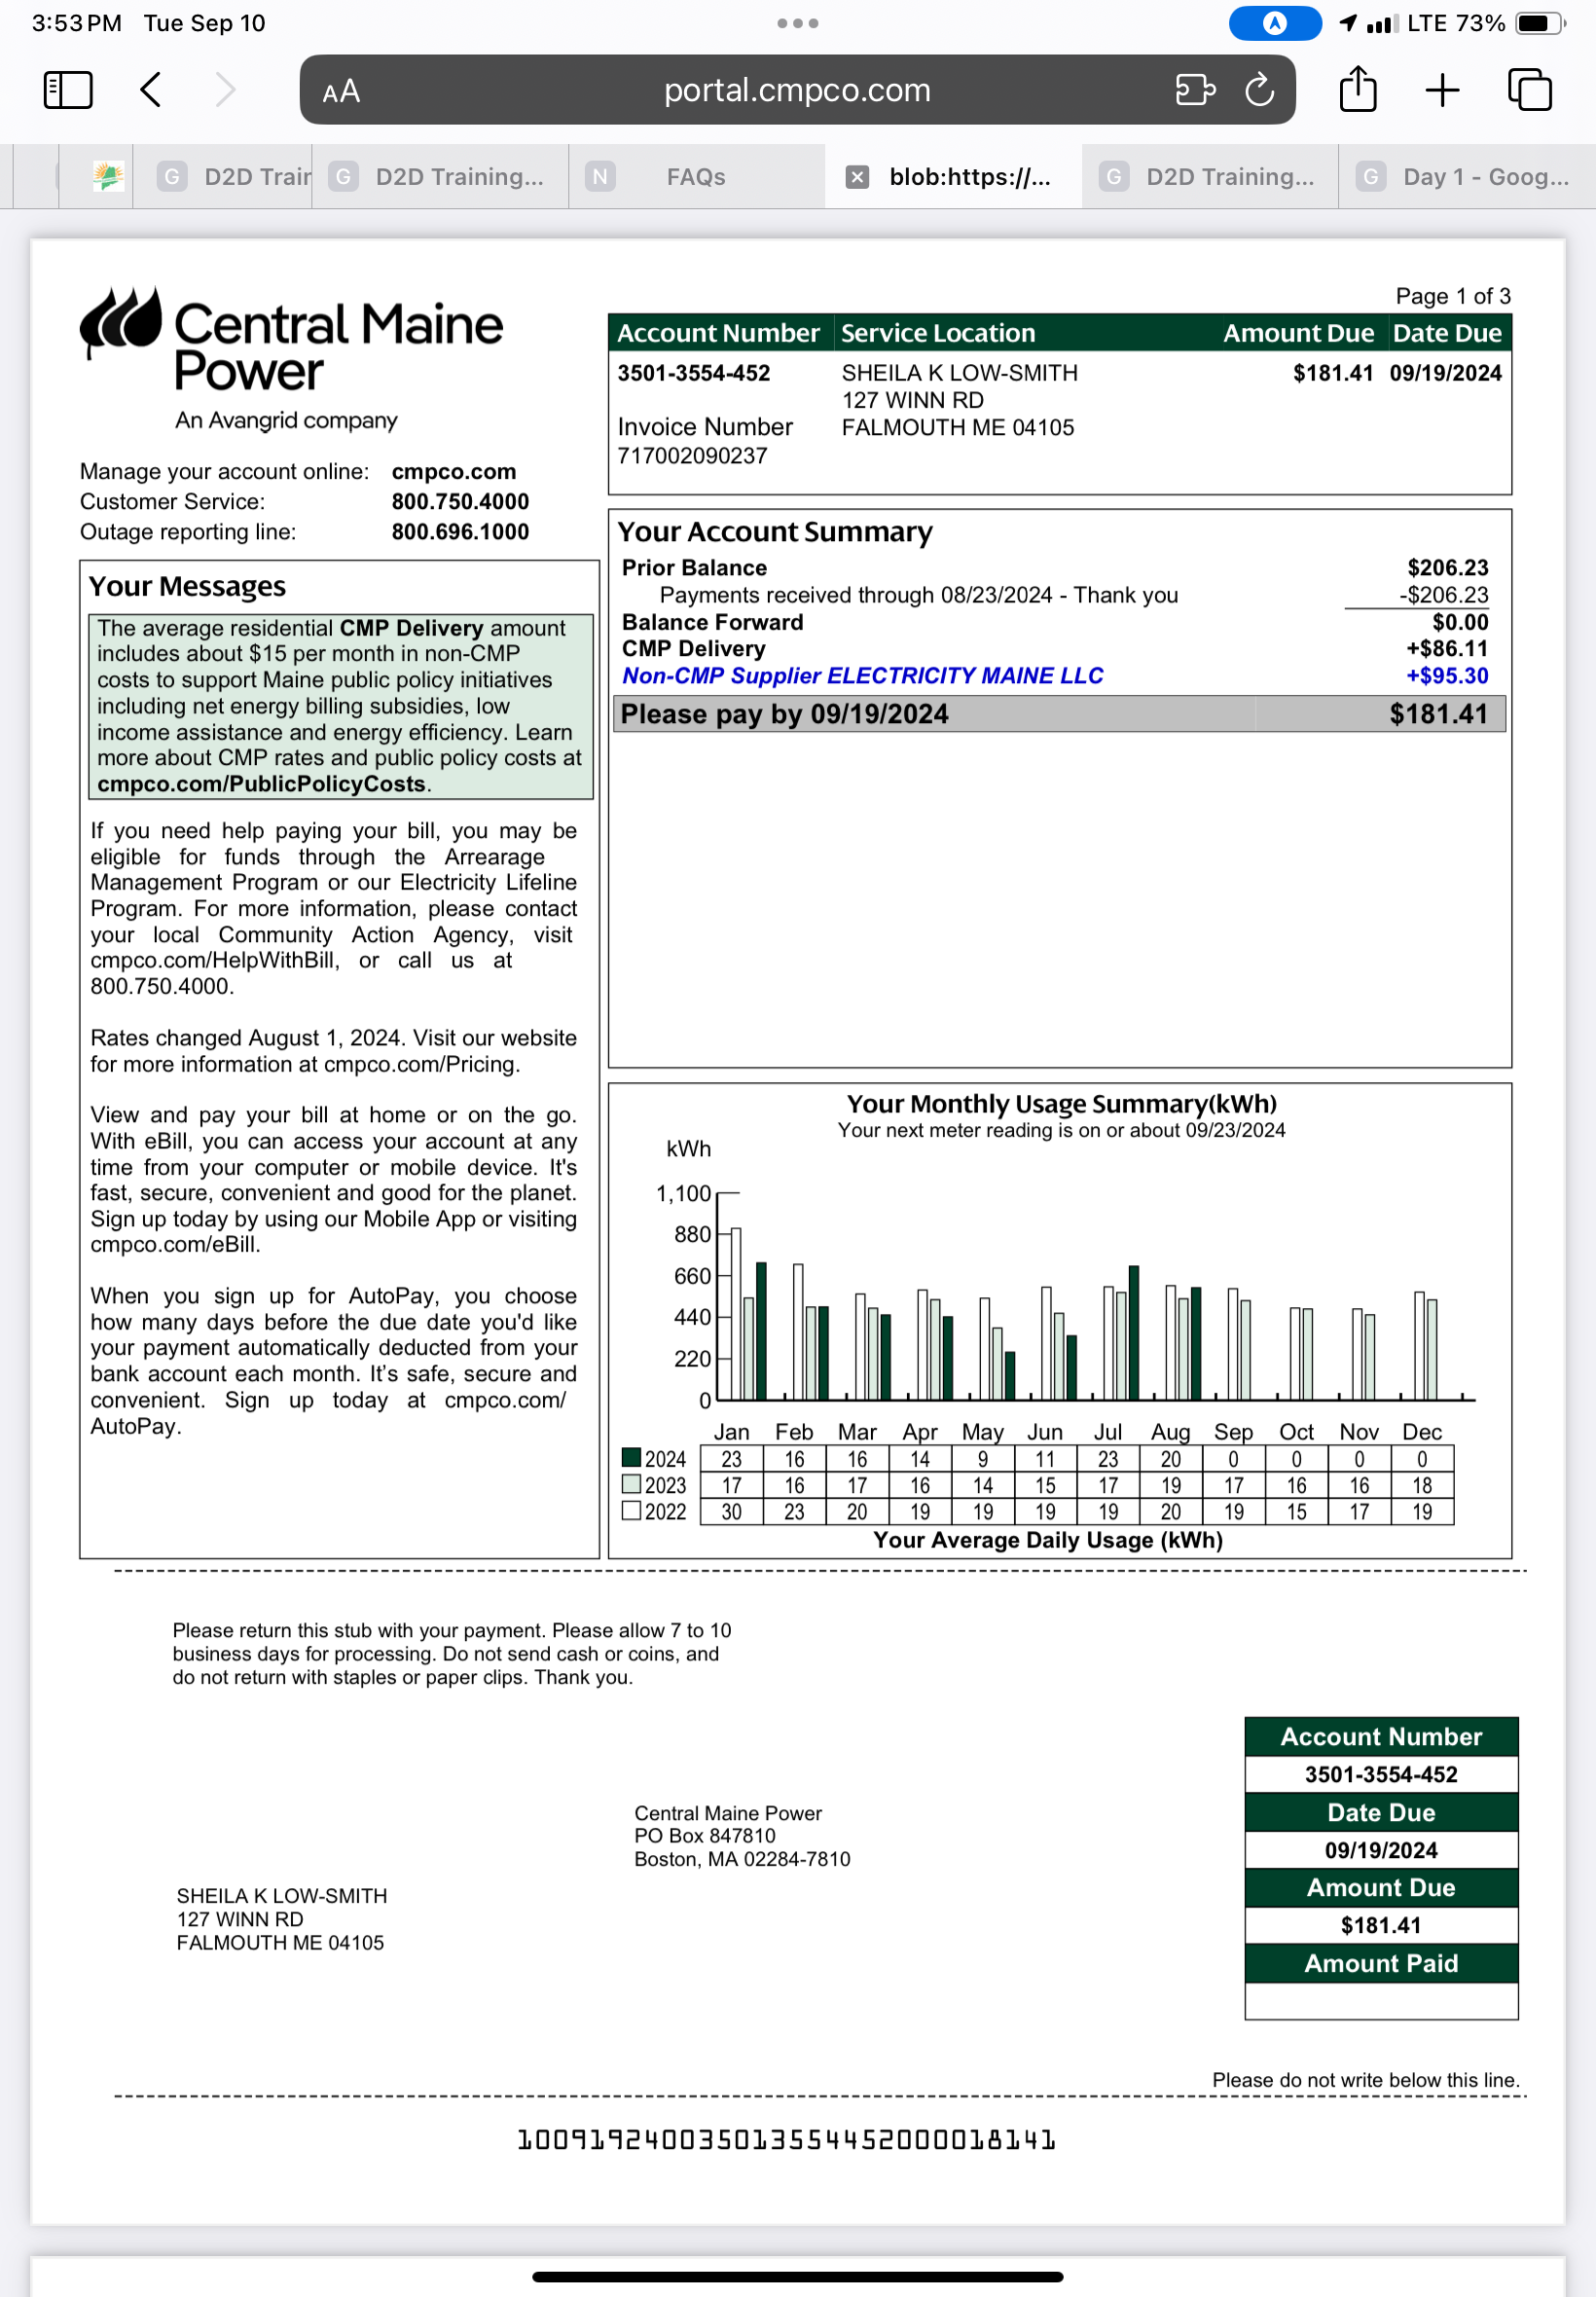Open the Share sheet
This screenshot has width=1596, height=2297.
click(1357, 89)
